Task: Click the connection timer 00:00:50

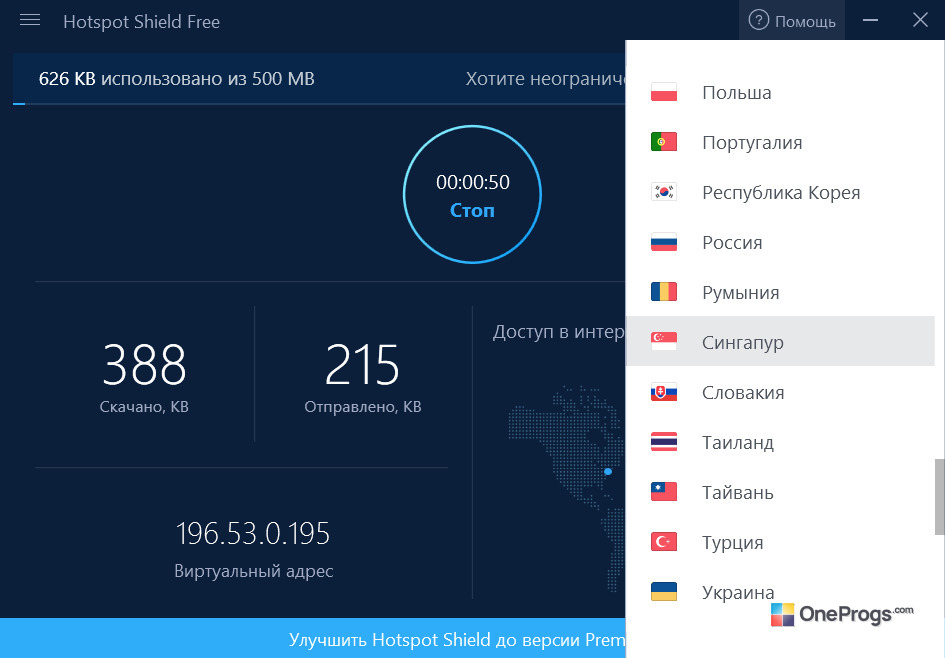Action: (x=472, y=182)
